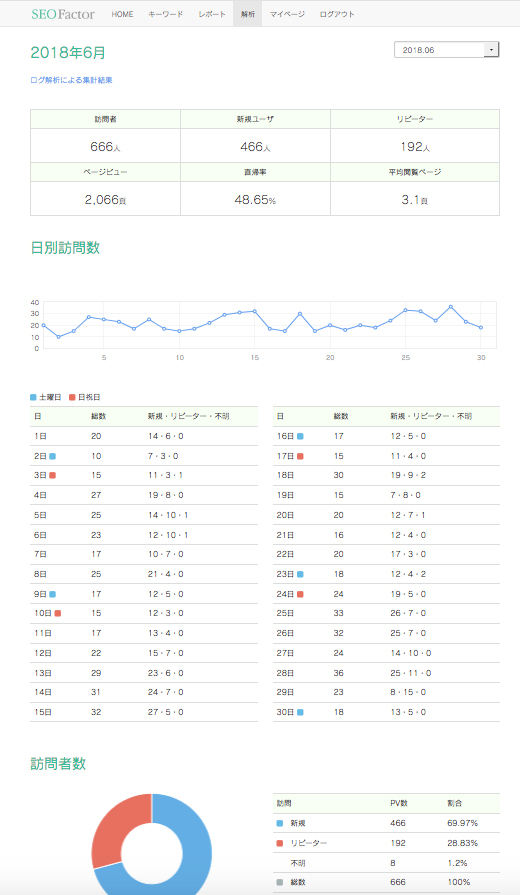Click the blue Saturday marker beside 16日
This screenshot has width=520, height=895.
(x=300, y=436)
